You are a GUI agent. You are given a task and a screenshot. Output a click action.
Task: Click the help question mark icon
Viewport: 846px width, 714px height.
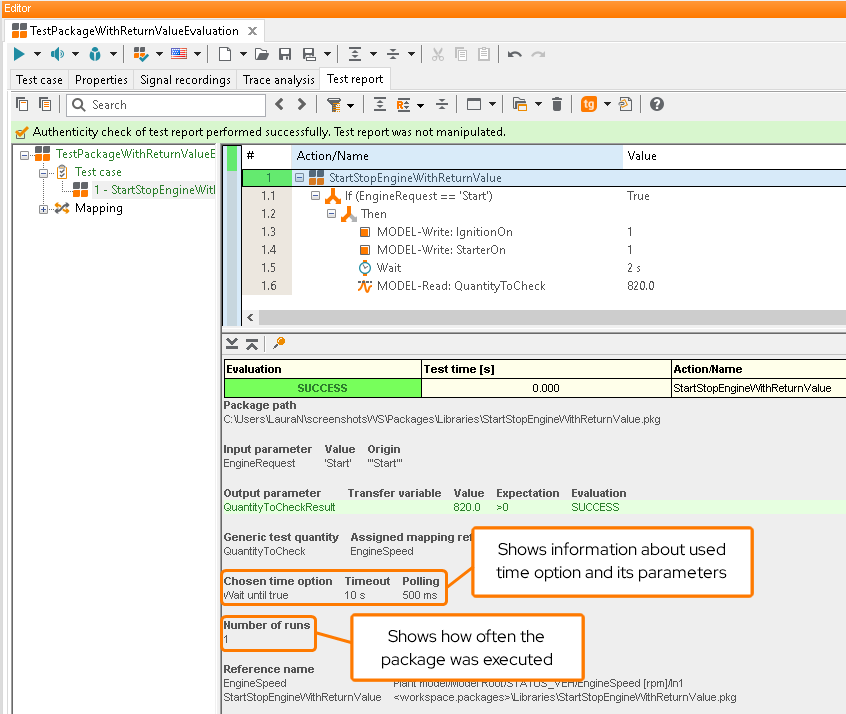(x=657, y=104)
